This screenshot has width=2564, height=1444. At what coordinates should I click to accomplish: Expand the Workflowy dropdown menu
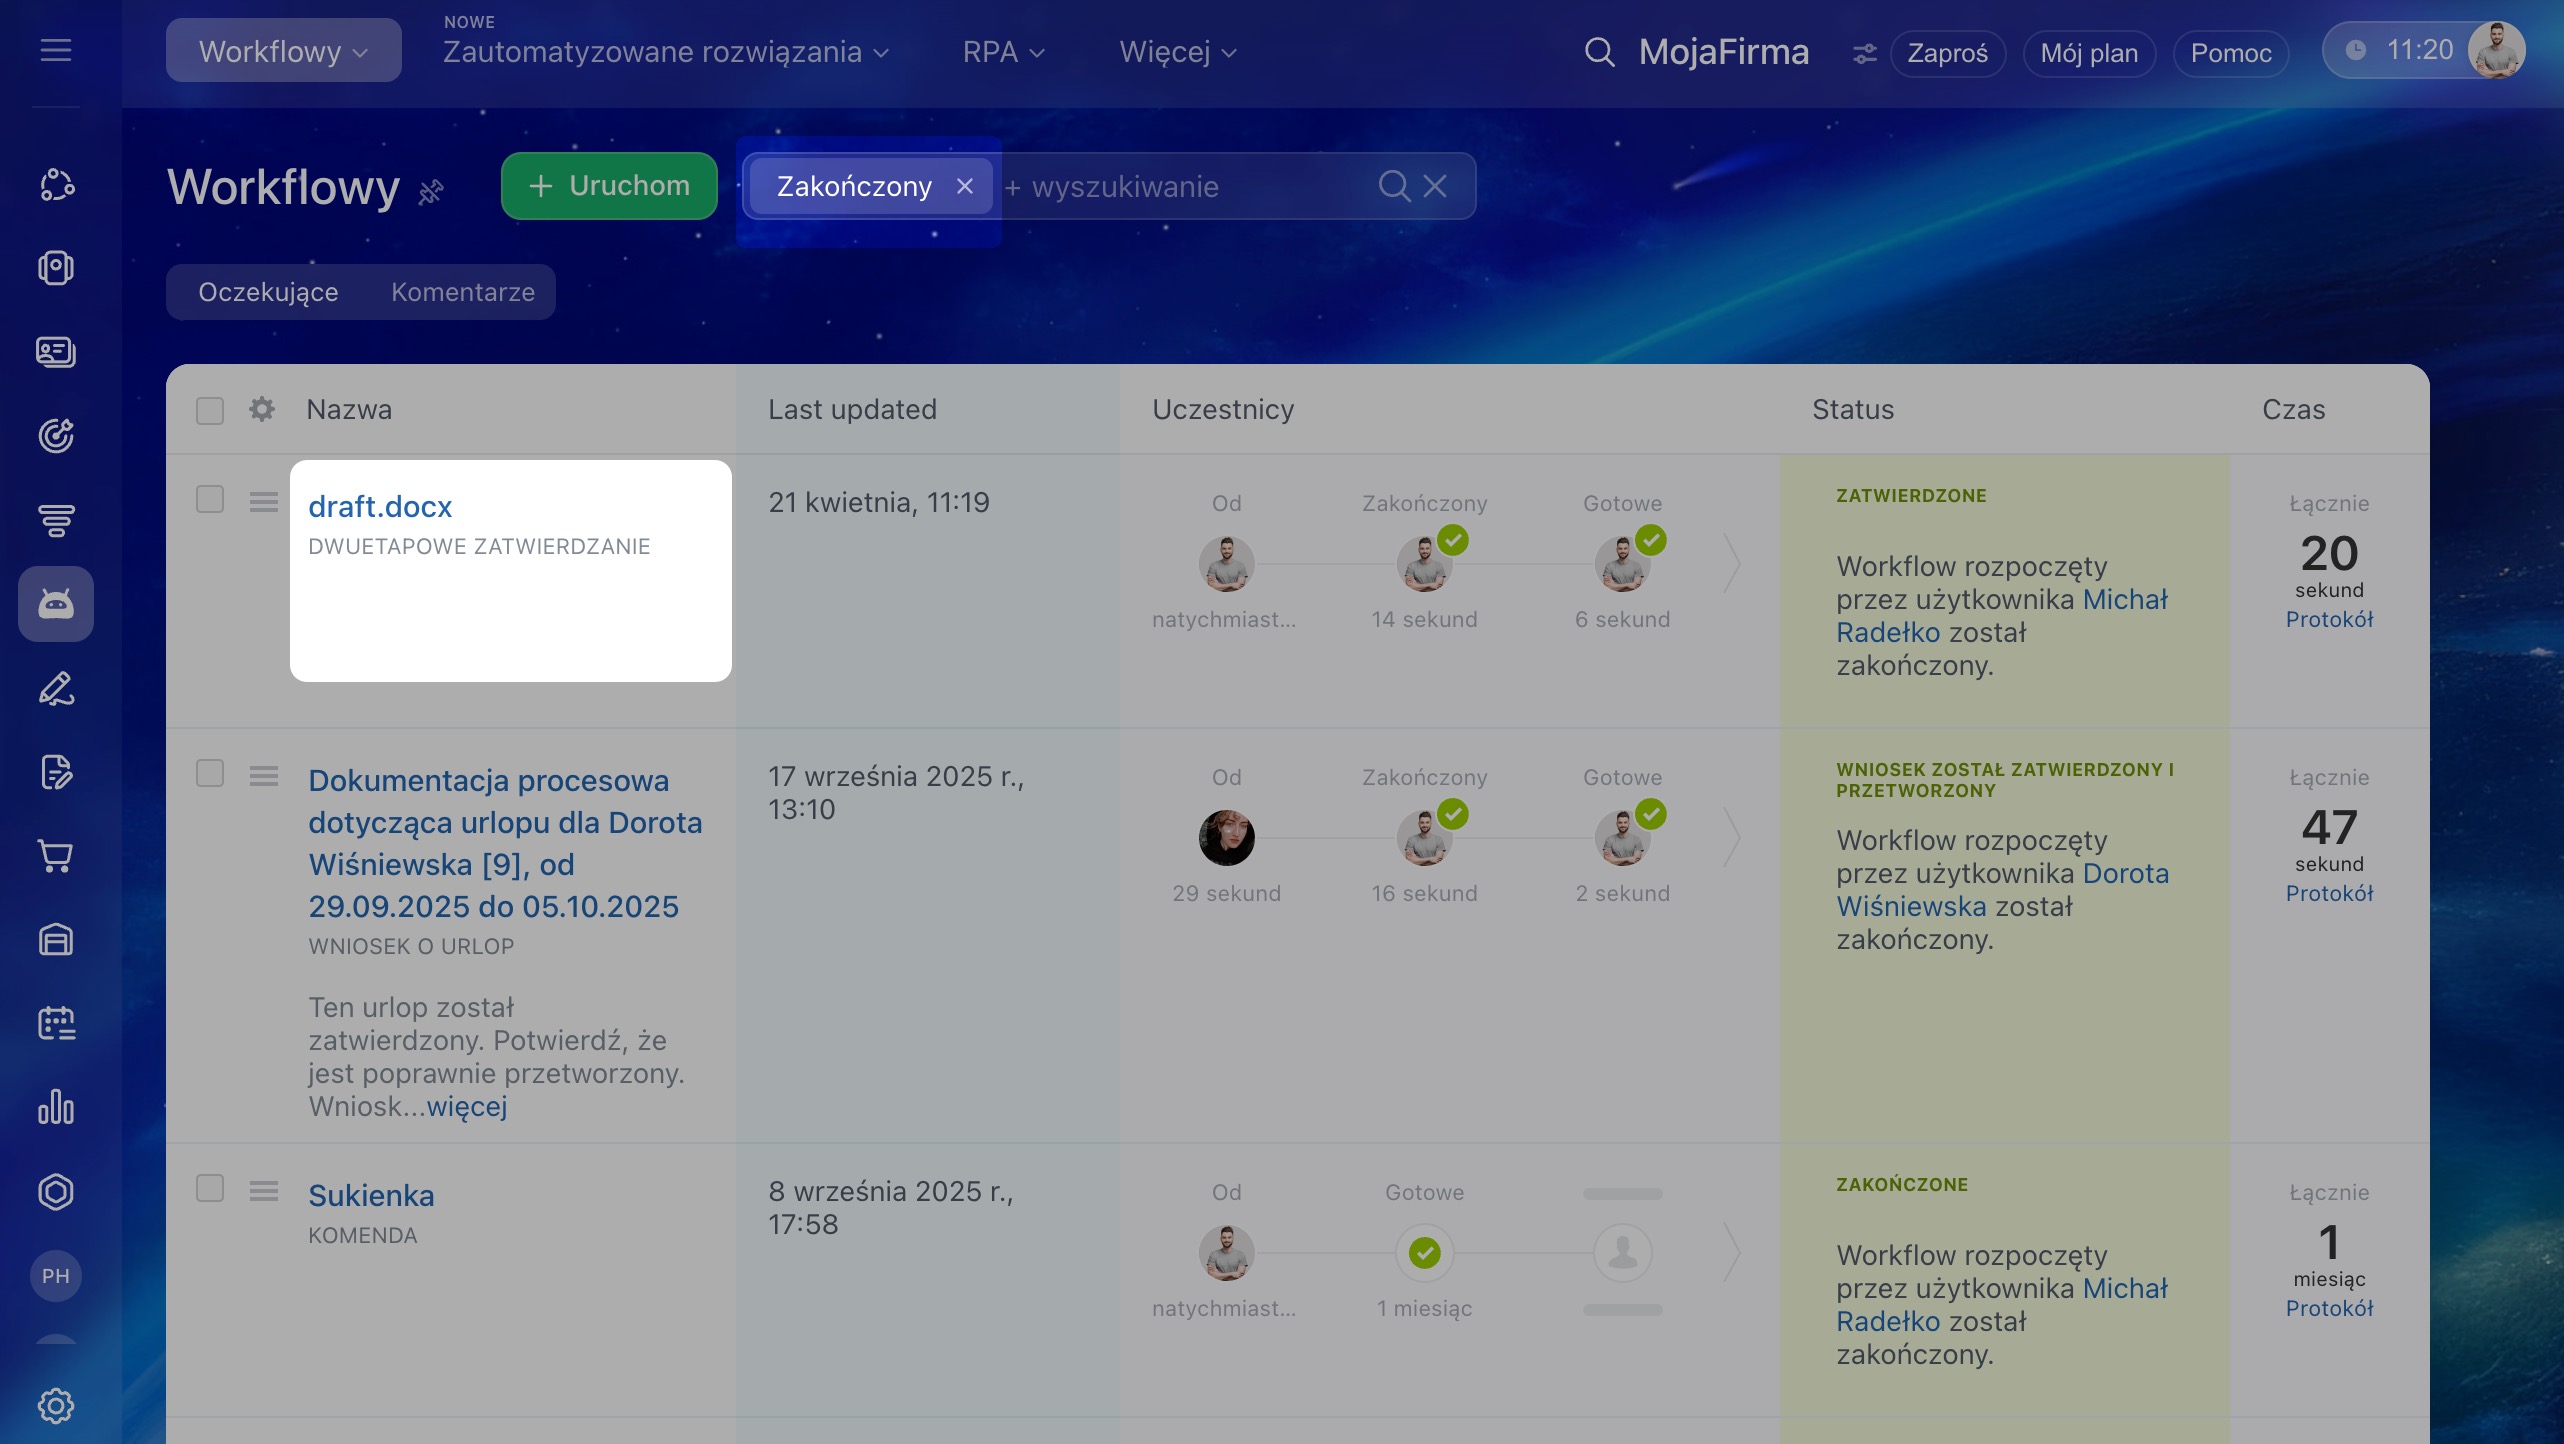pos(283,51)
